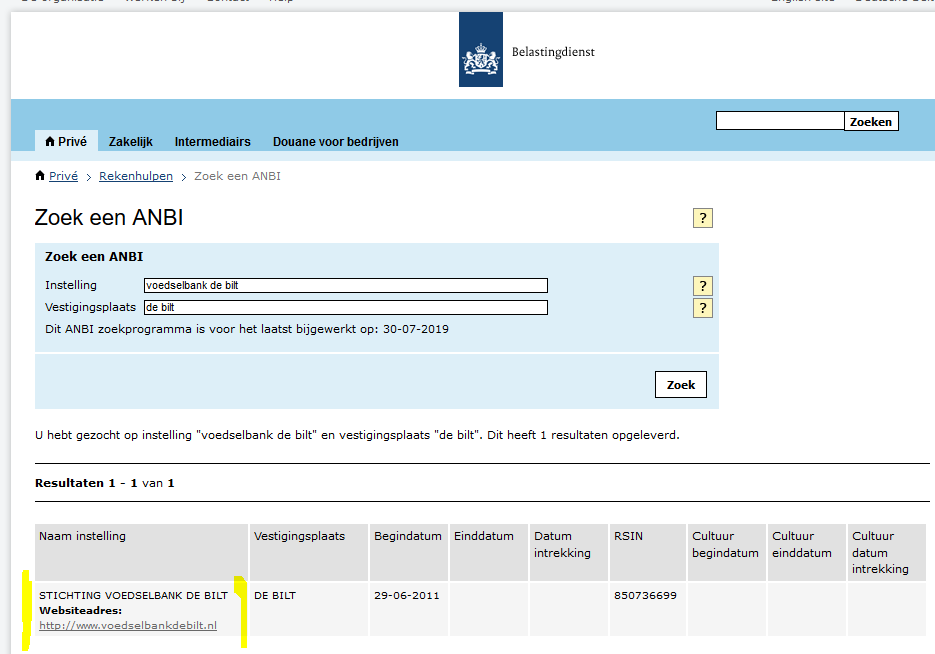The height and width of the screenshot is (654, 935).
Task: Open the Zakelijk tab
Action: point(131,141)
